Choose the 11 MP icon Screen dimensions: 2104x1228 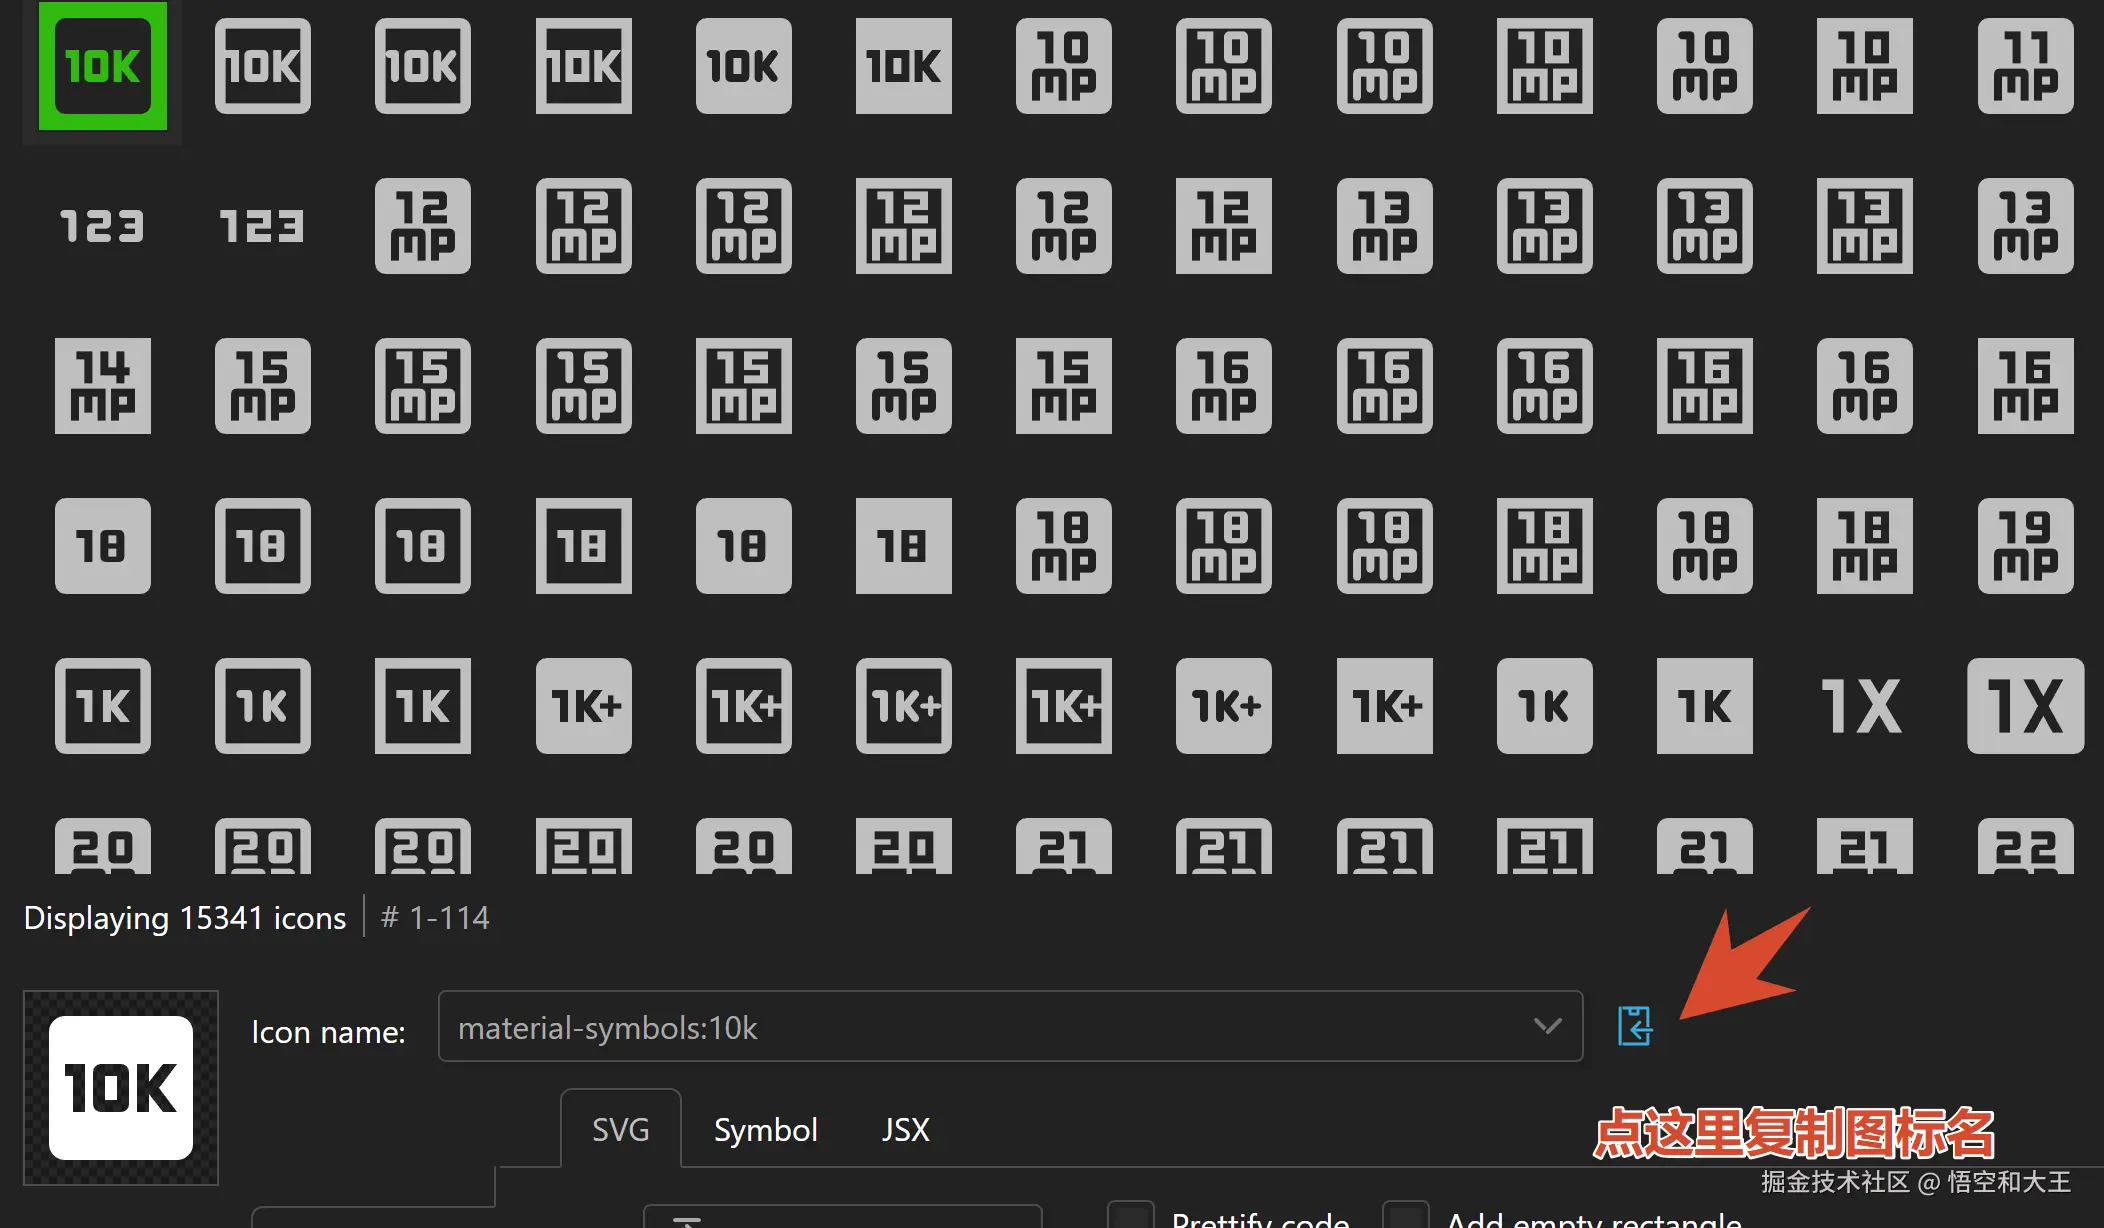pyautogui.click(x=2024, y=66)
